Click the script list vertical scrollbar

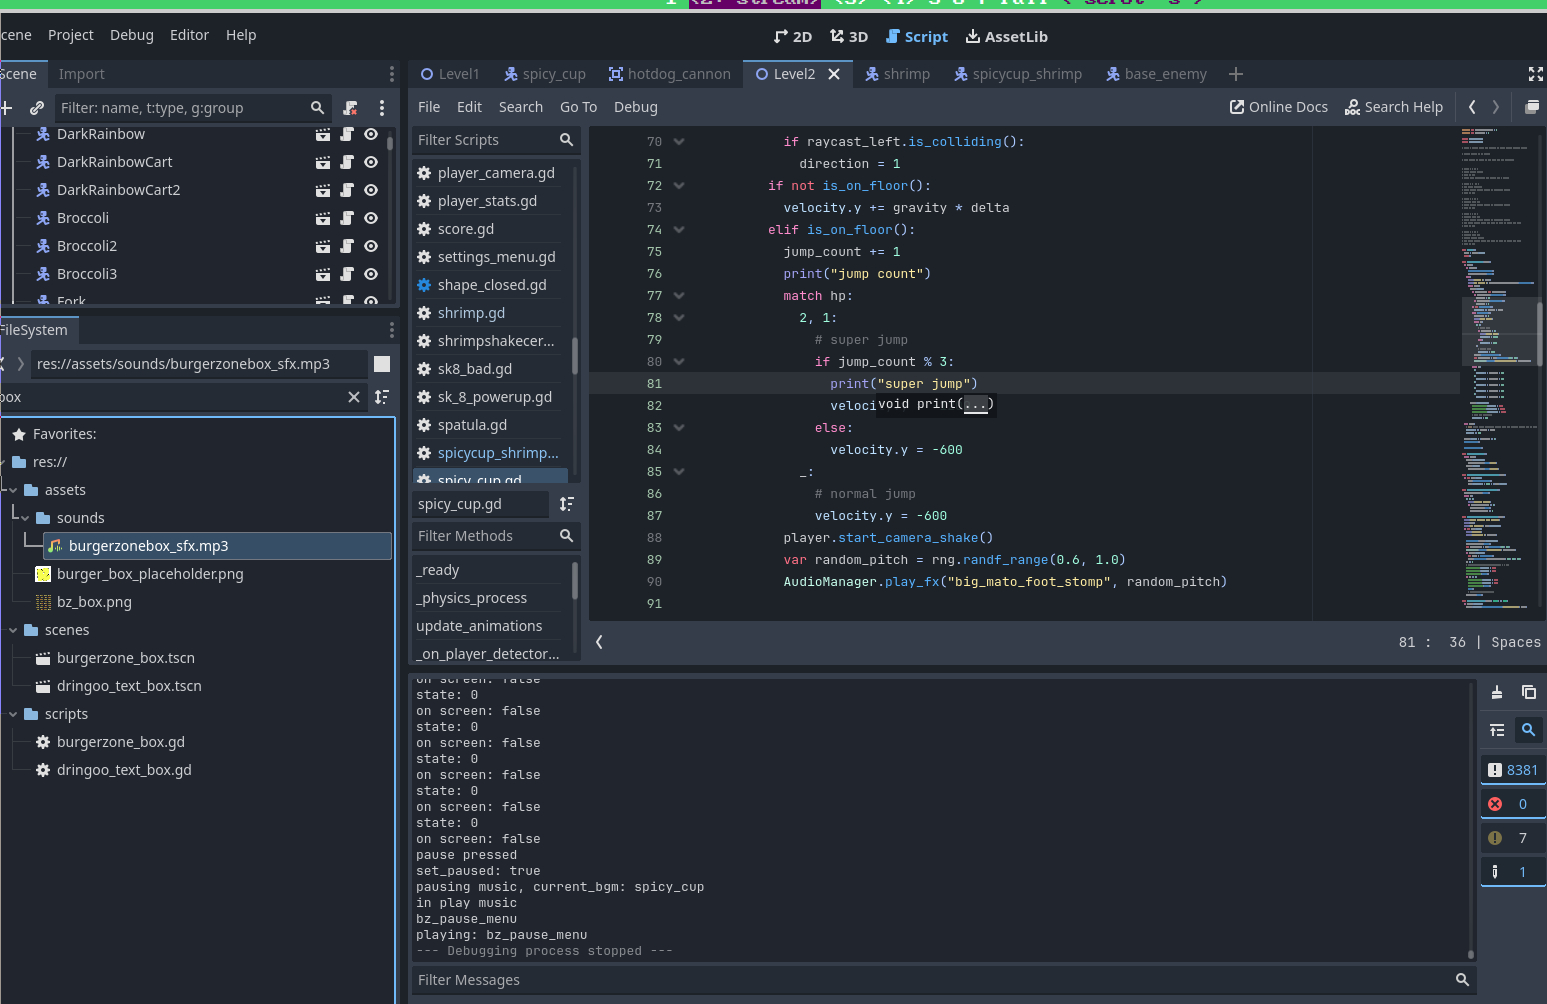coord(574,355)
